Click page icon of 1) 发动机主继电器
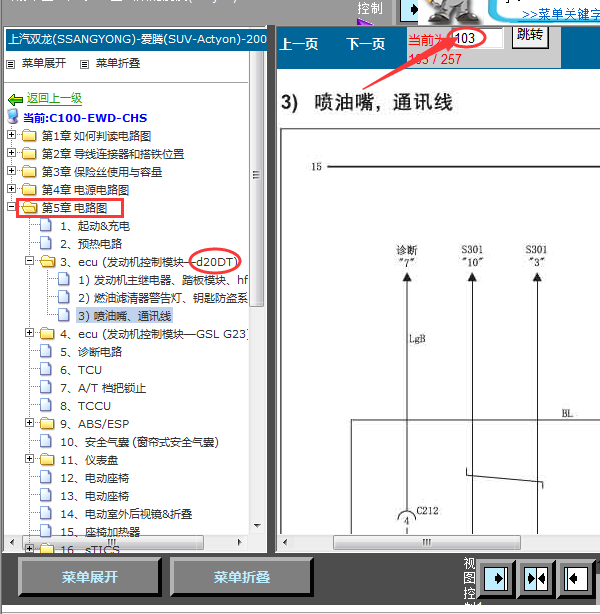600x614 pixels. click(64, 279)
